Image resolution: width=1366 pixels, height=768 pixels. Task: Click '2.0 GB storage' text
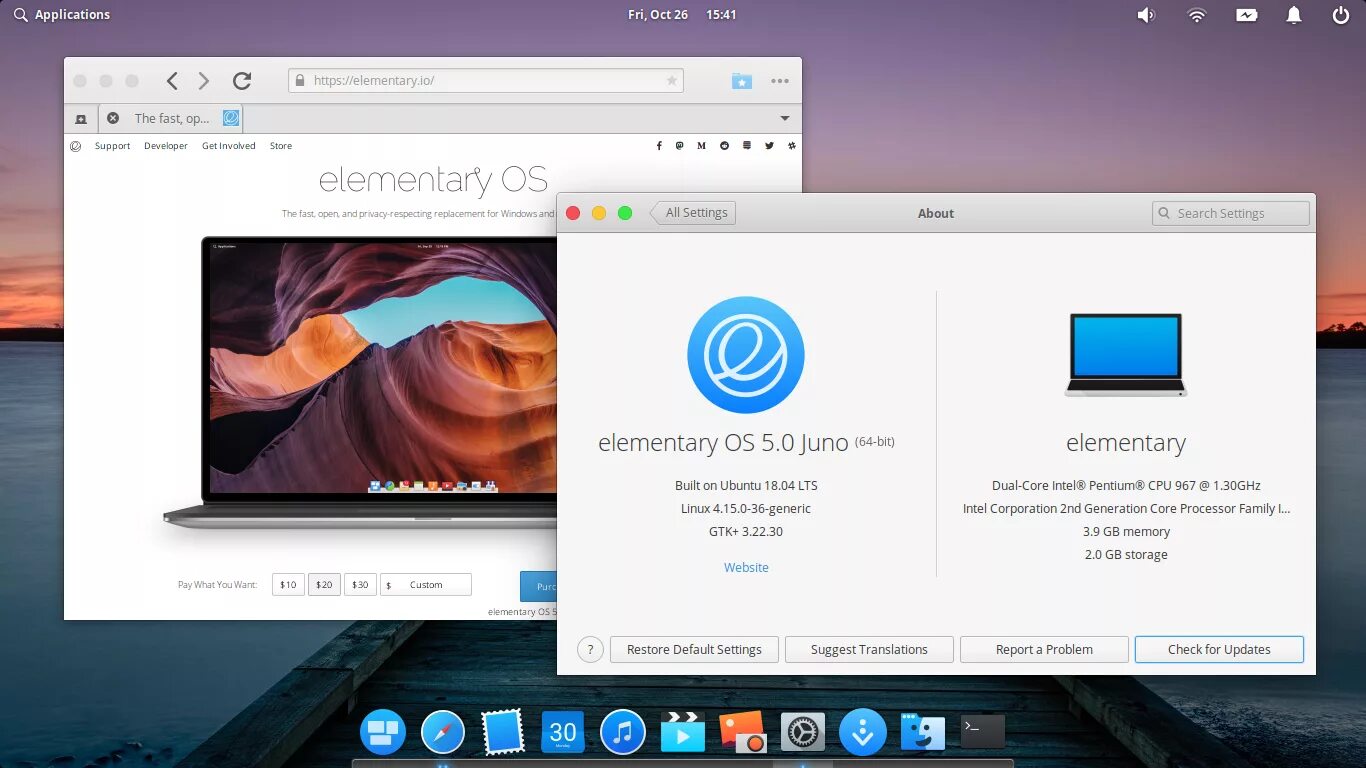(1126, 555)
